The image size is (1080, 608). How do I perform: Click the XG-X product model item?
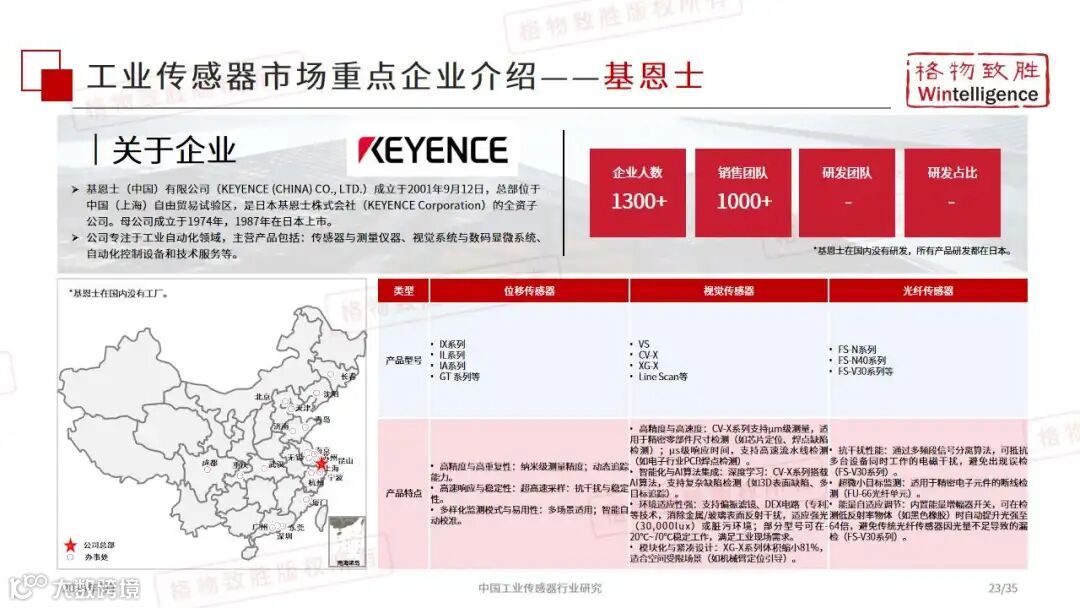(x=647, y=366)
